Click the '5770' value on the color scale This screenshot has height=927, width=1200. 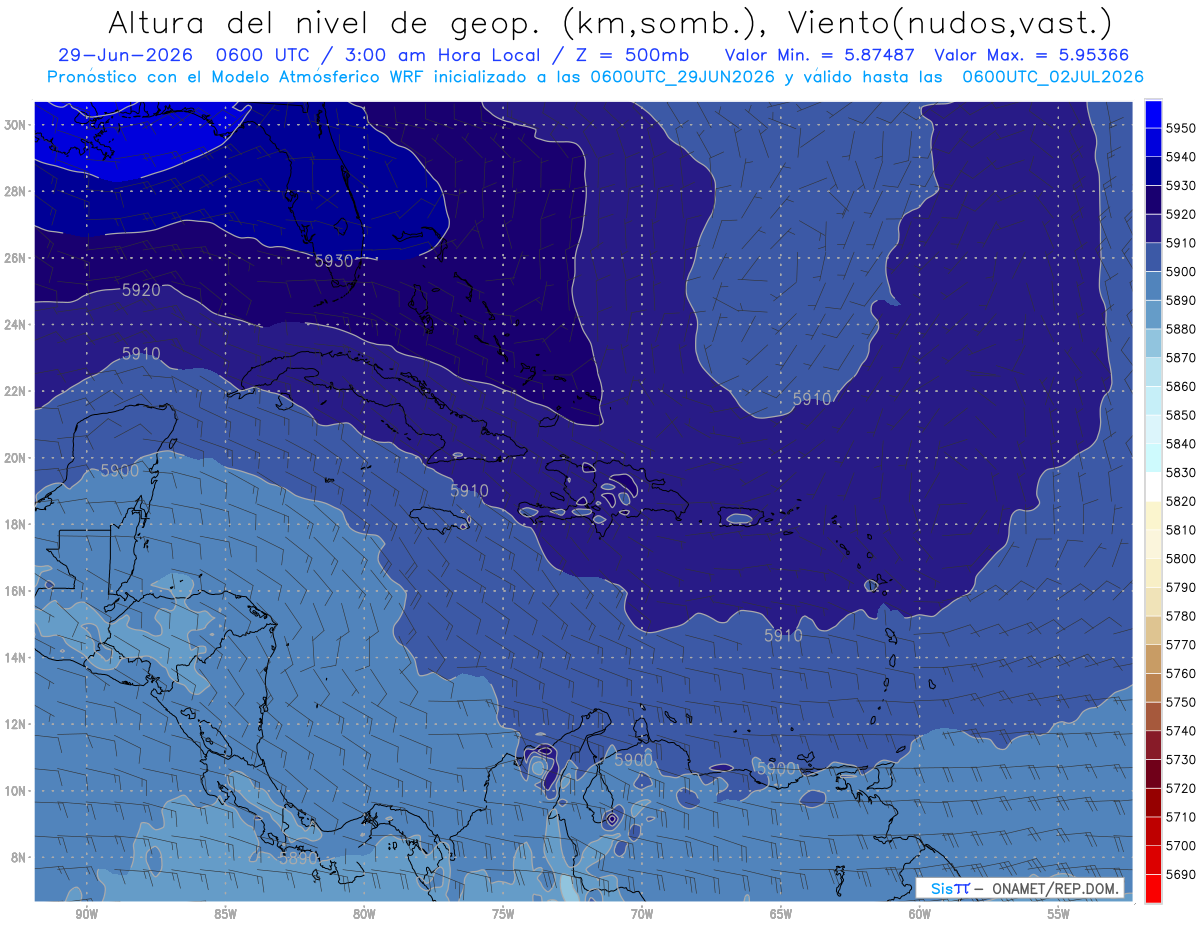1181,644
